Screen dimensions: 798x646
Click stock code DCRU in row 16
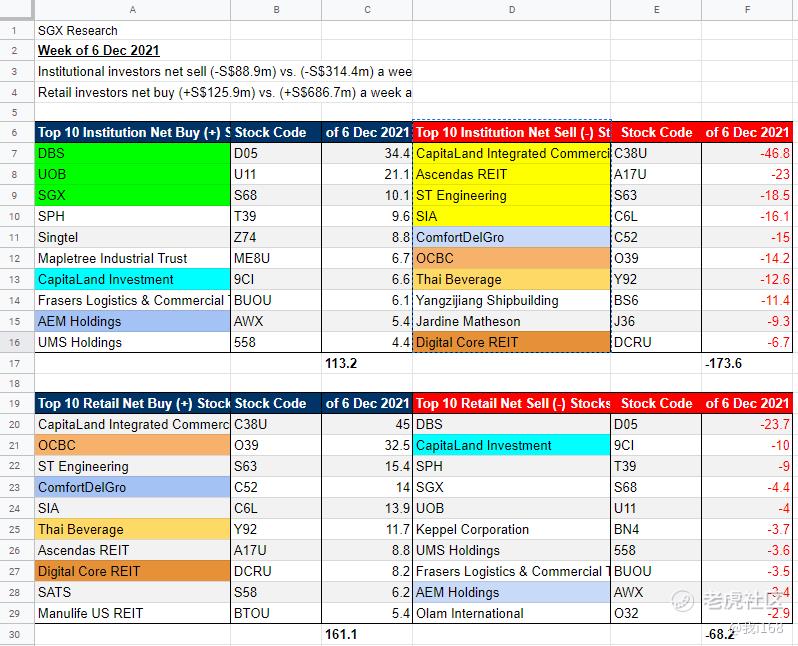click(x=656, y=342)
